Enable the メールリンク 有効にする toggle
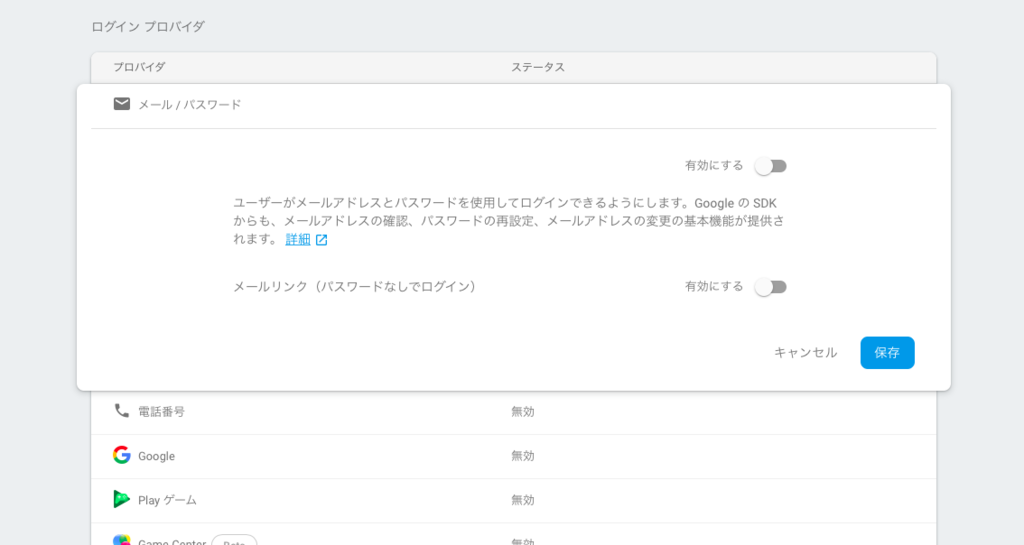Screen dimensions: 1024x545 (x=771, y=287)
